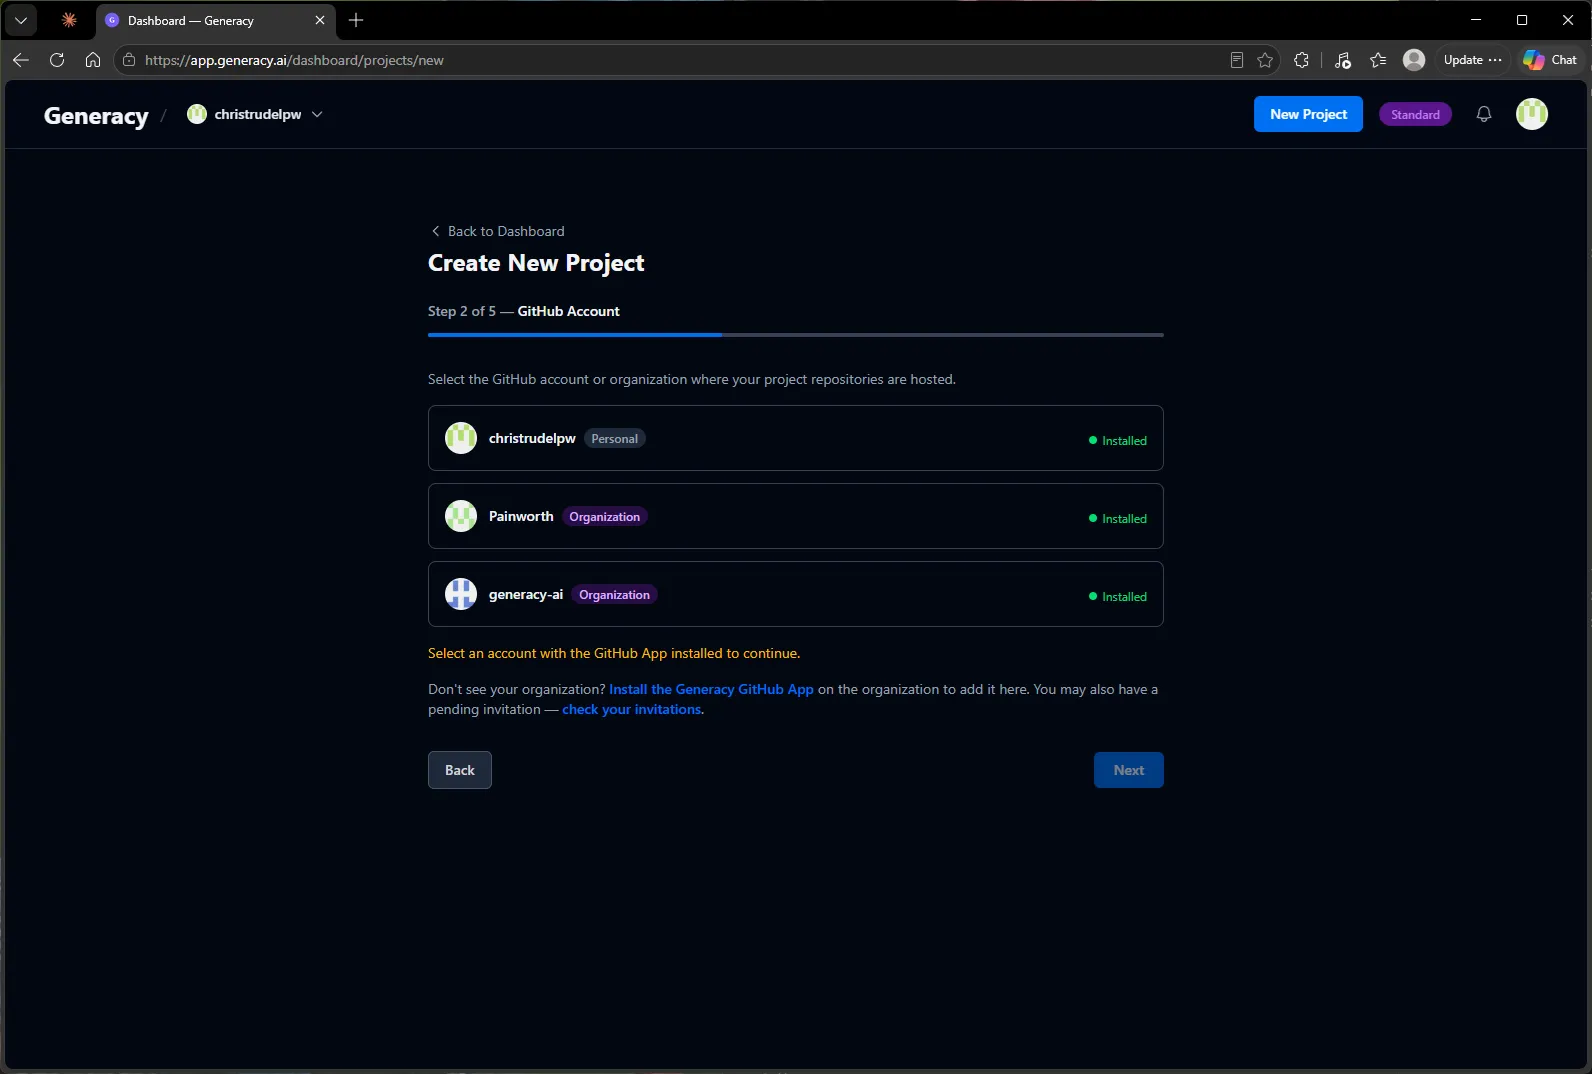
Task: Click the browser back arrow icon
Action: [21, 60]
